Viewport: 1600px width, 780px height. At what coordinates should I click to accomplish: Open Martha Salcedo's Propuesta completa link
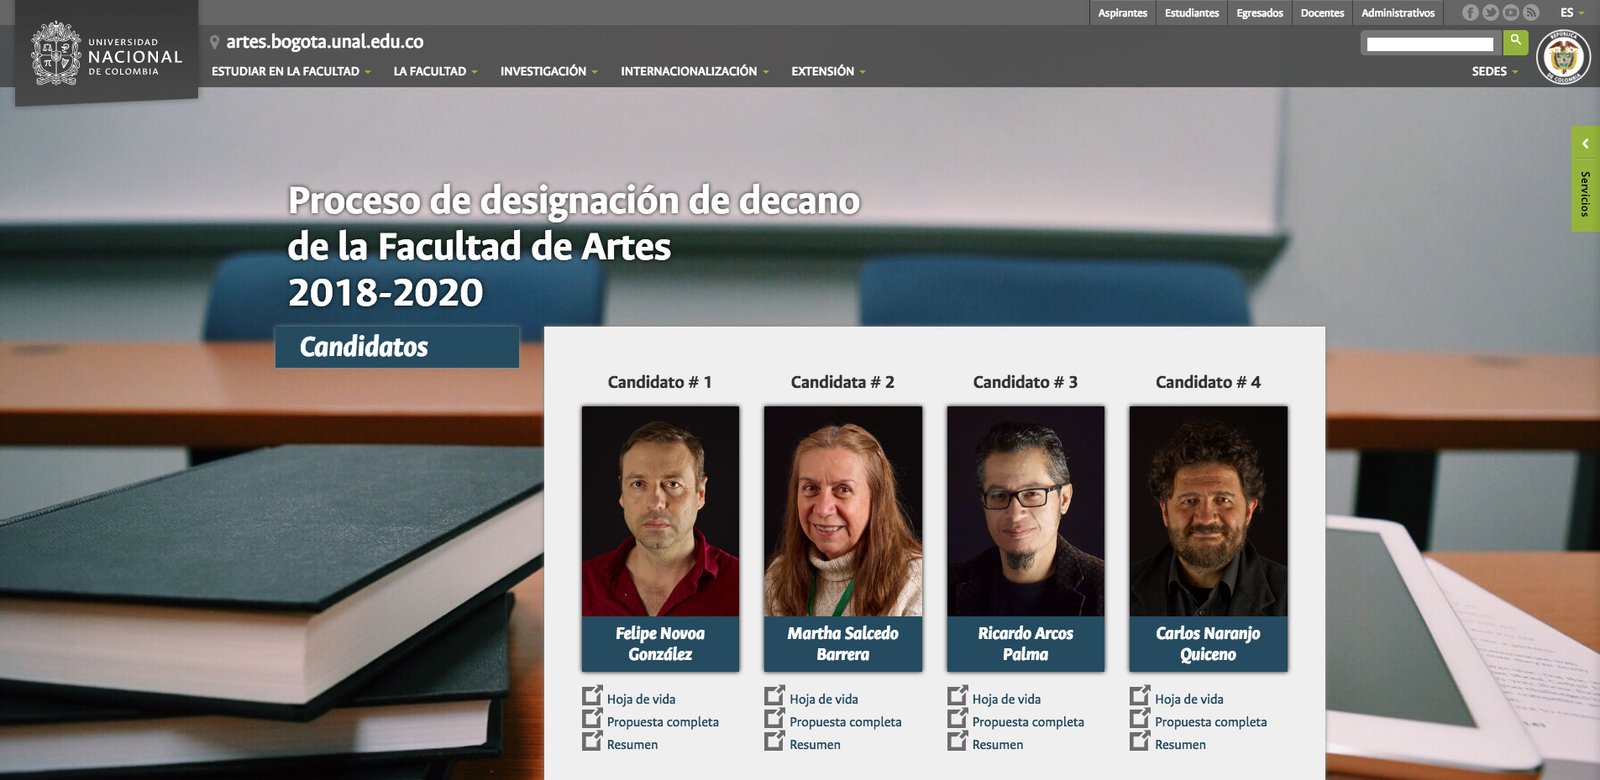click(845, 722)
